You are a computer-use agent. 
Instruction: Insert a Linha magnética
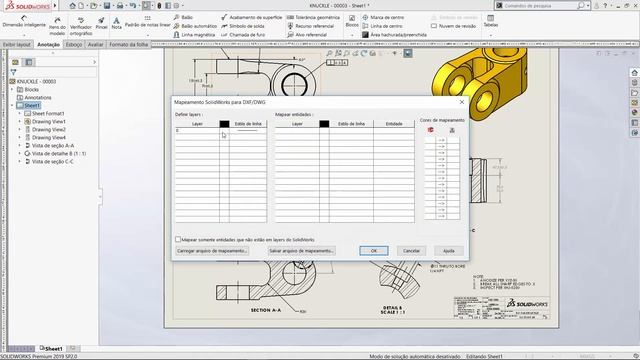coord(194,35)
